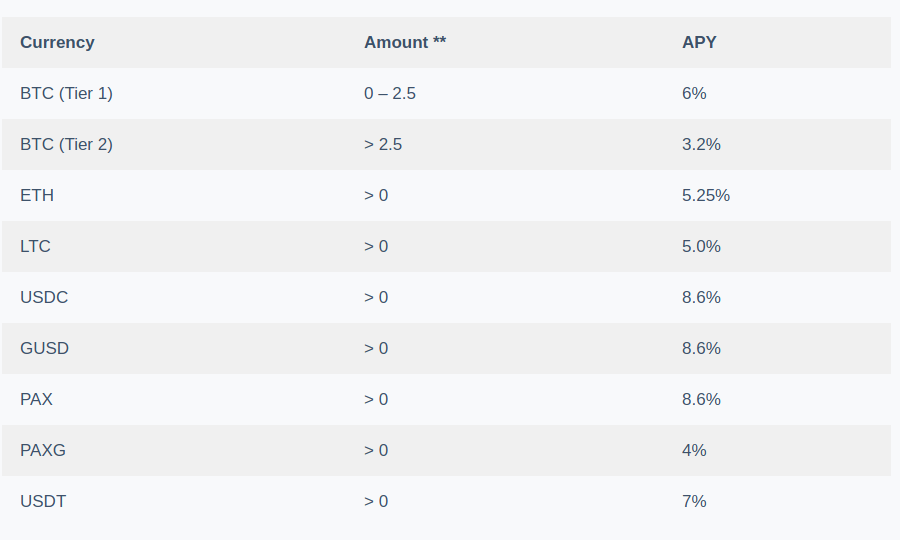Image resolution: width=900 pixels, height=540 pixels.
Task: Click the USDC currency cell
Action: 44,297
